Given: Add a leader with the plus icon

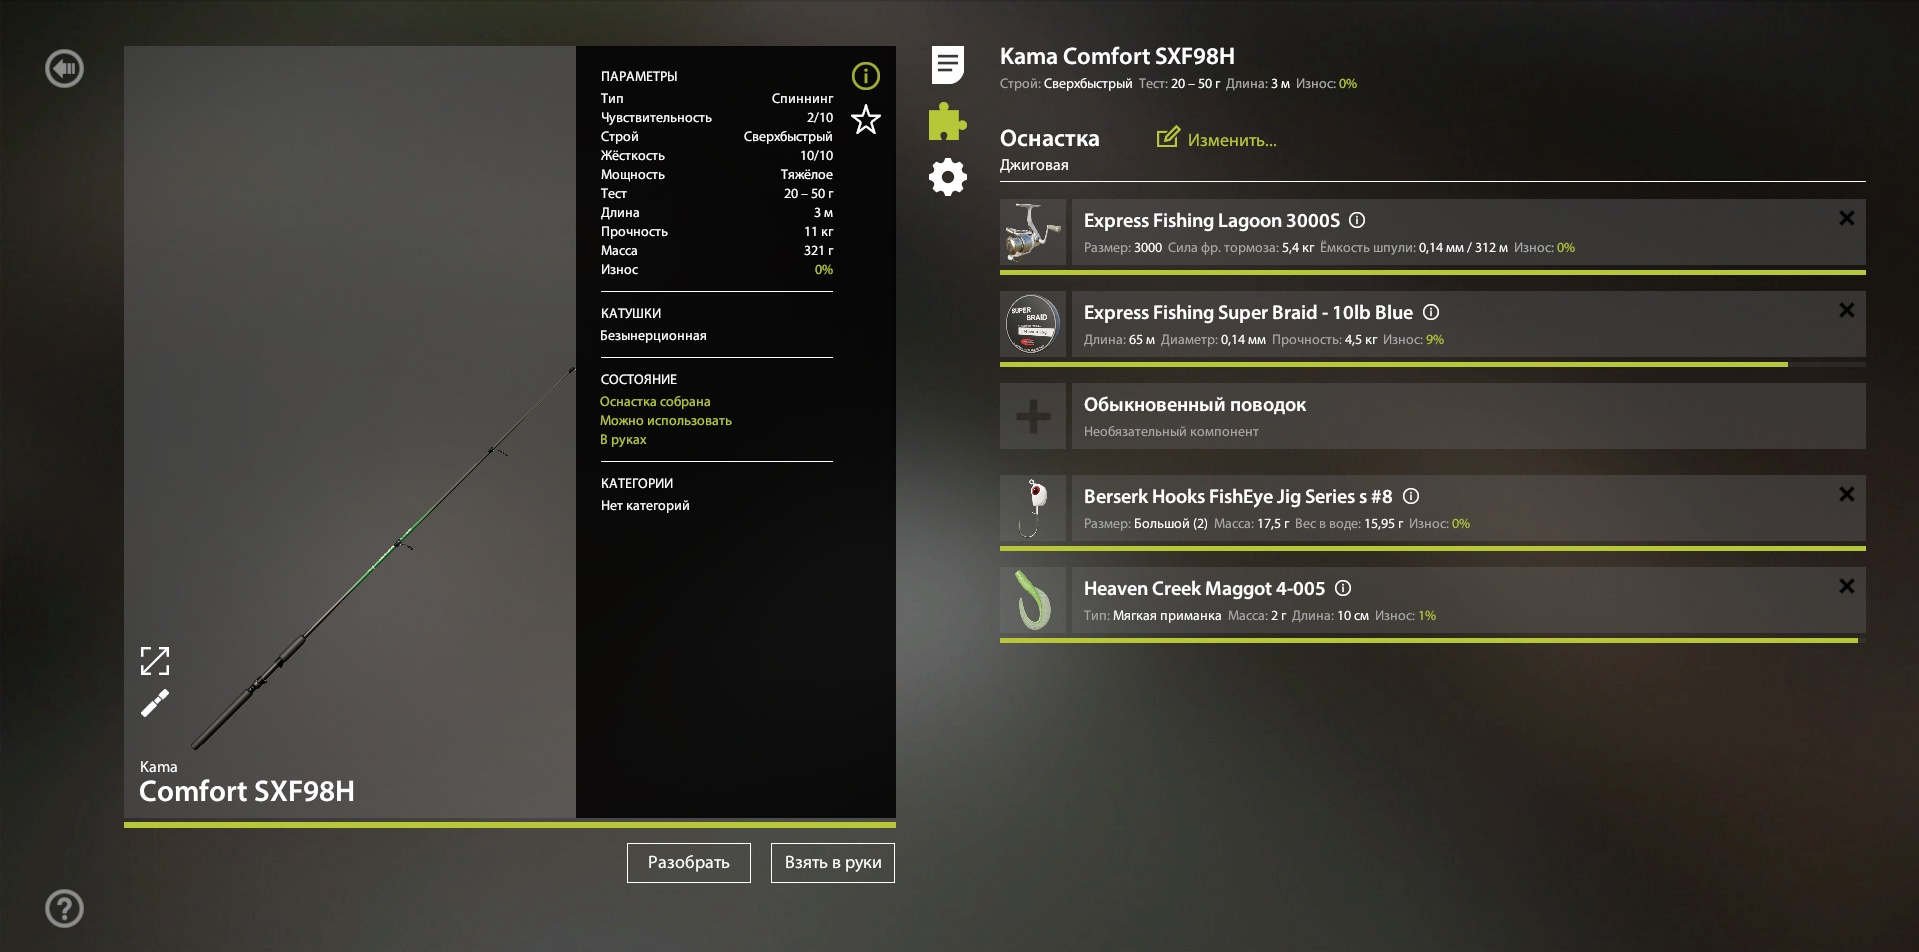Looking at the screenshot, I should coord(1033,416).
